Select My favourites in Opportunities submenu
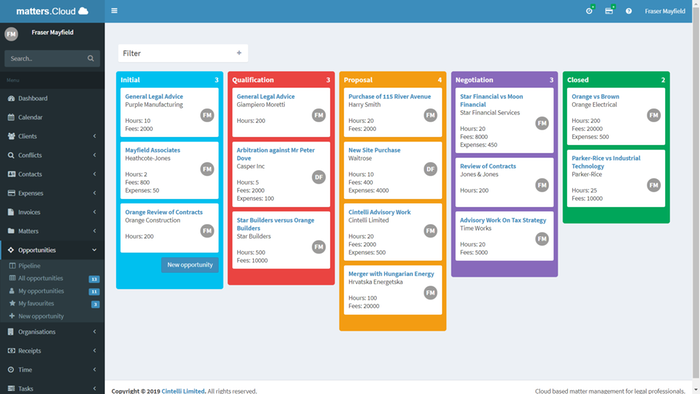700x394 pixels. coord(36,303)
